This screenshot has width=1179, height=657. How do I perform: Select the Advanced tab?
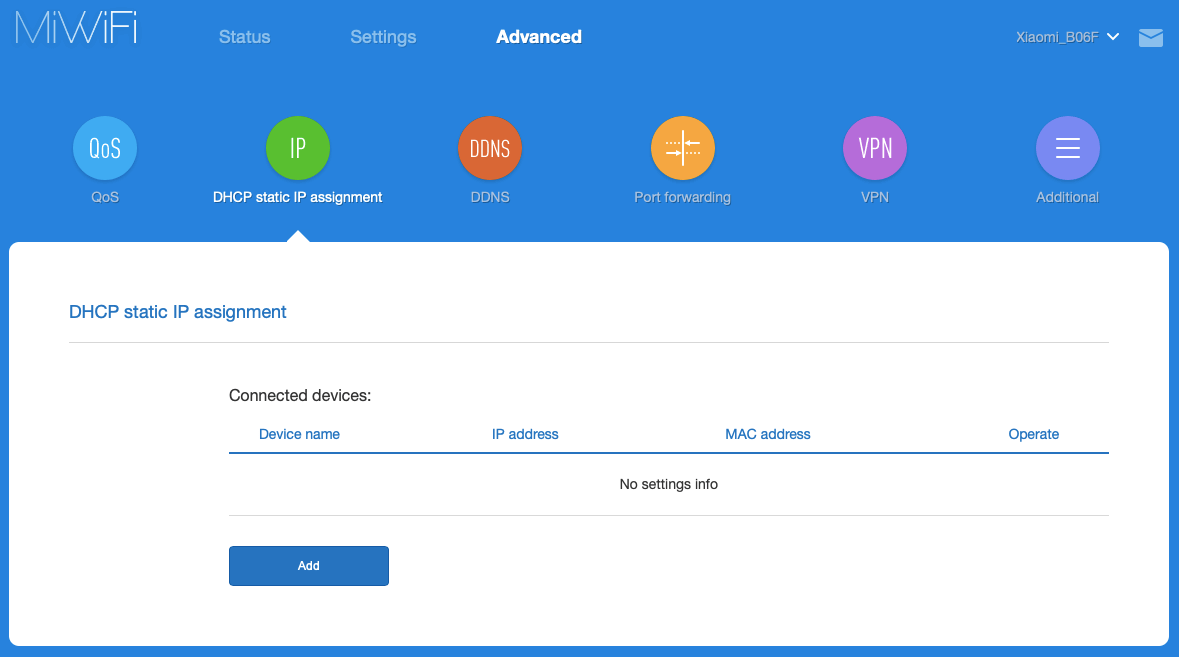(x=538, y=37)
